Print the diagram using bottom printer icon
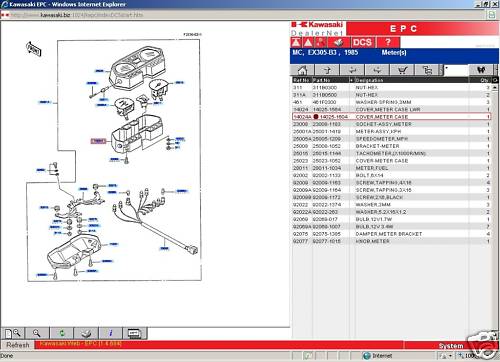 pyautogui.click(x=86, y=333)
